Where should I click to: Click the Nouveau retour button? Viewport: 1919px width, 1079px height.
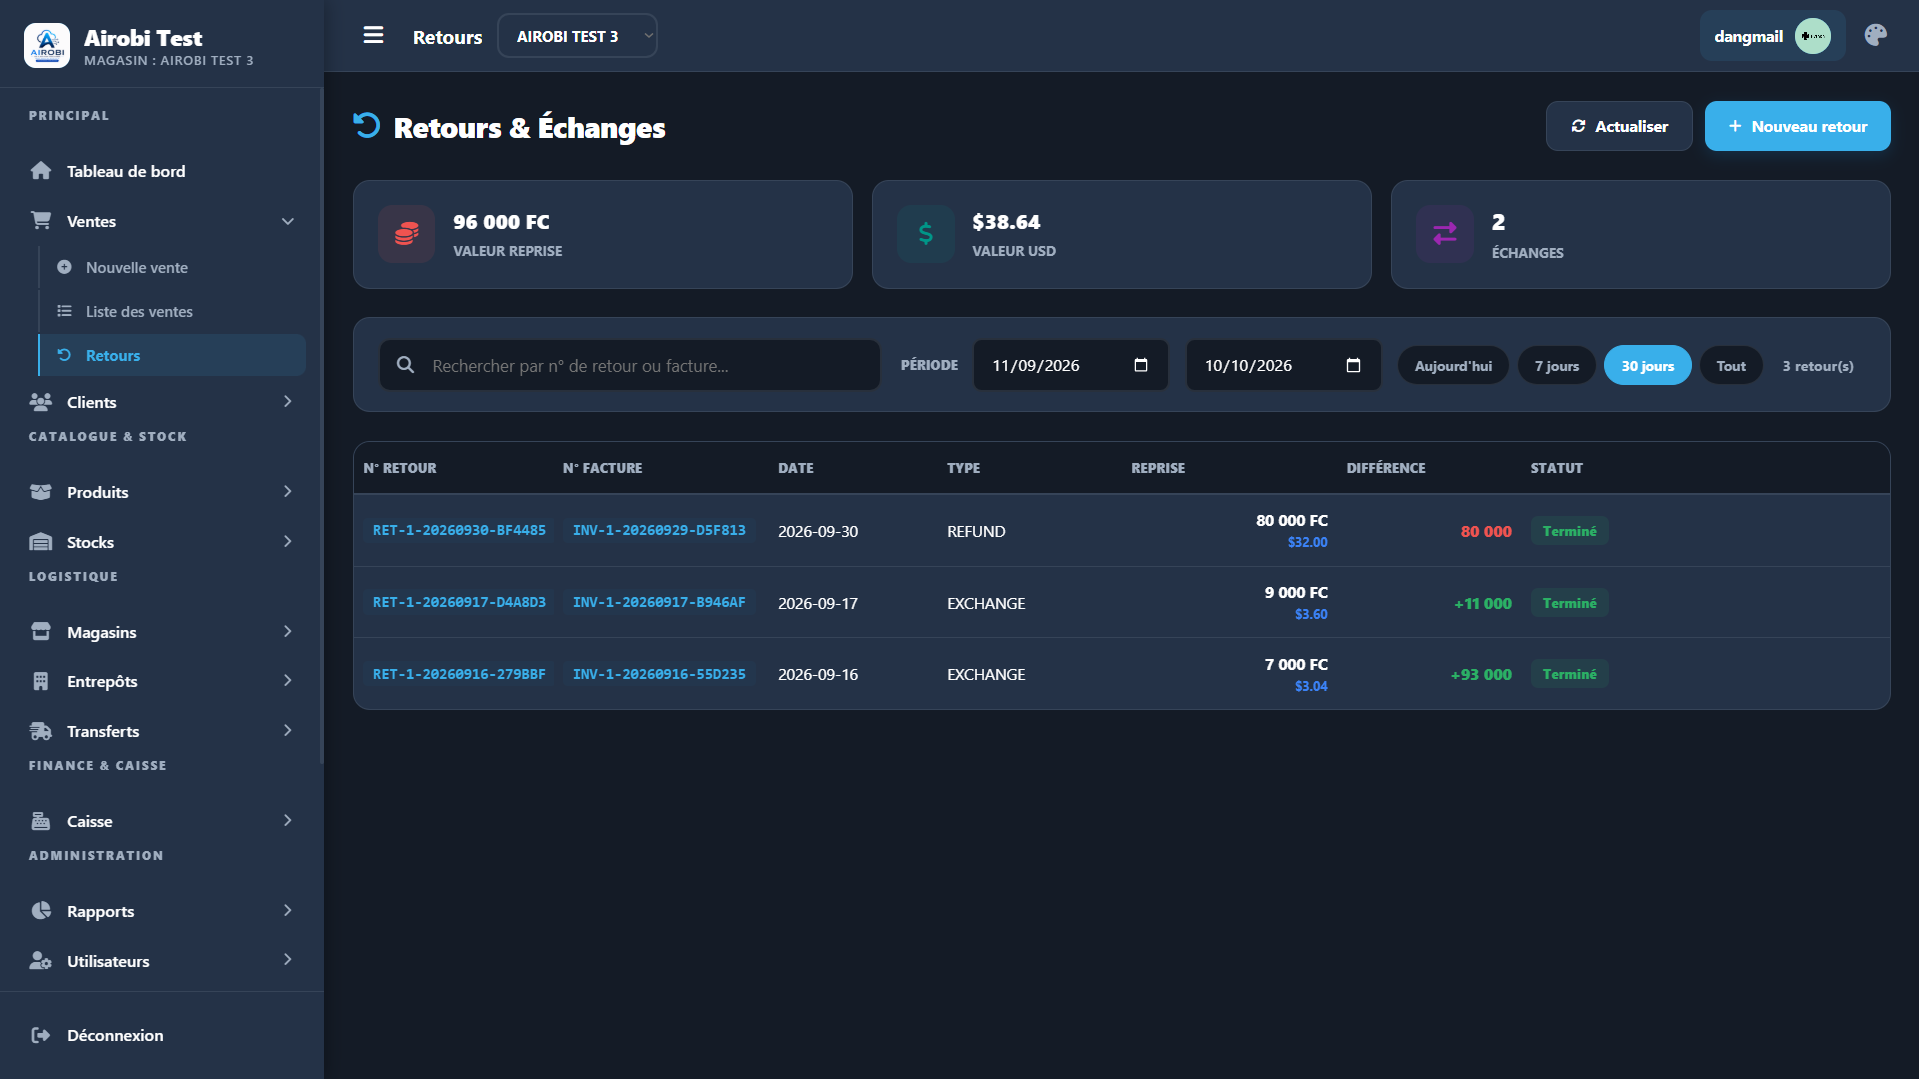[1797, 126]
